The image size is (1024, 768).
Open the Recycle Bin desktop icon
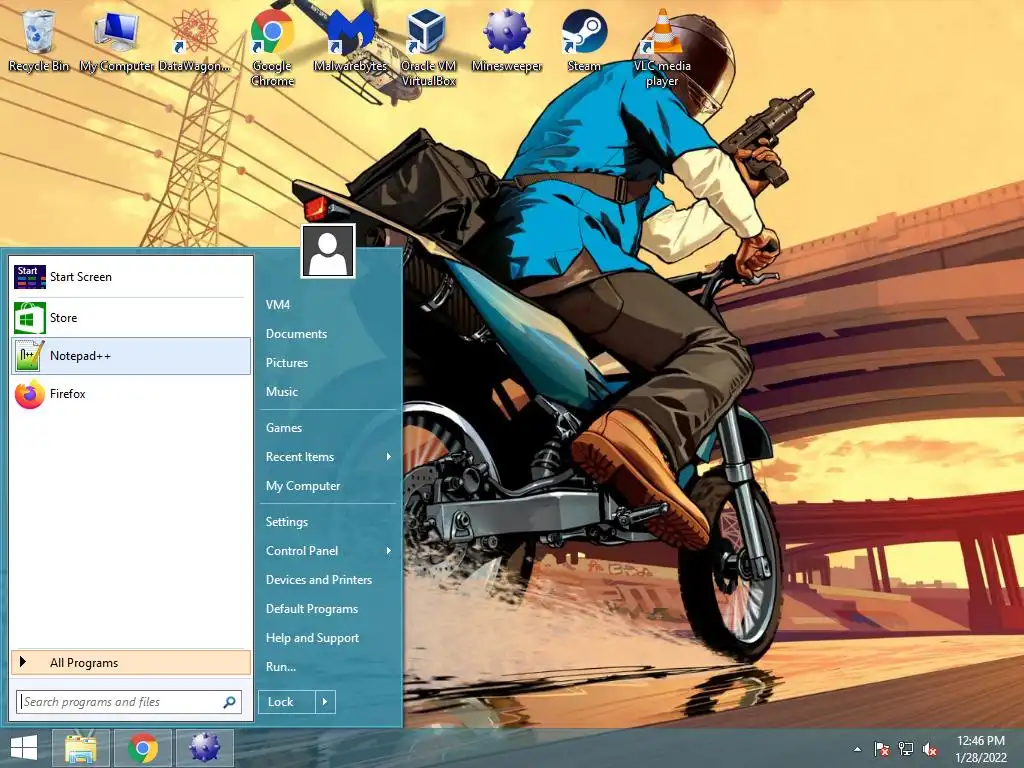(x=39, y=38)
